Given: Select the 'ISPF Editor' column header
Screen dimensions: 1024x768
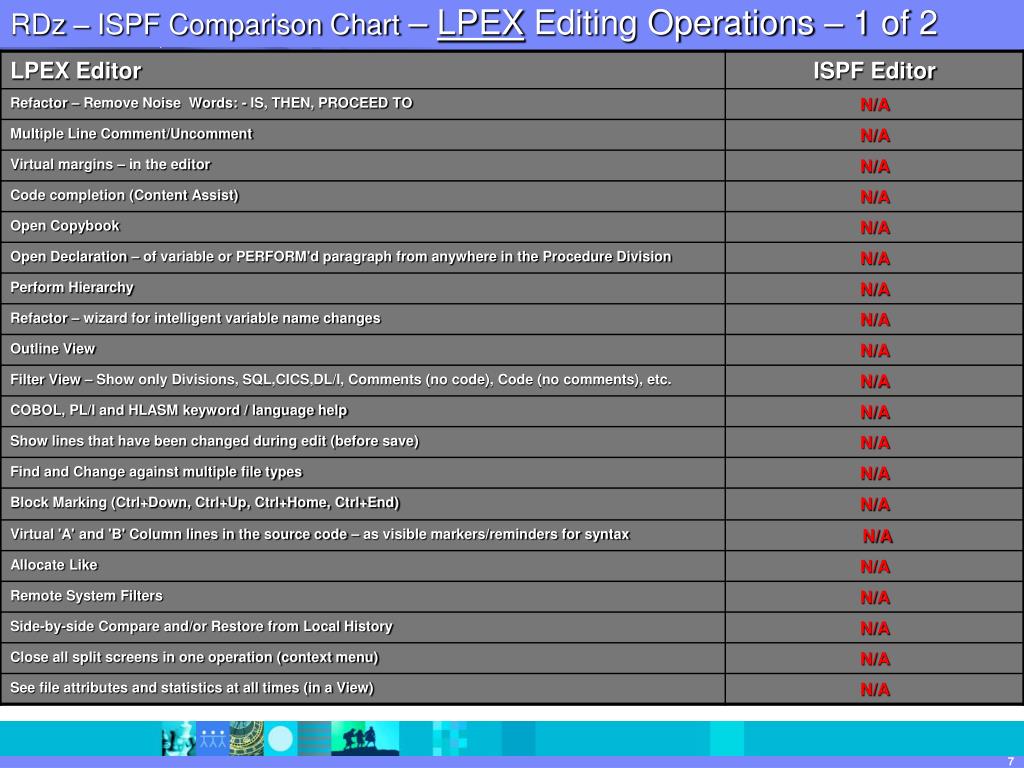Looking at the screenshot, I should tap(874, 71).
